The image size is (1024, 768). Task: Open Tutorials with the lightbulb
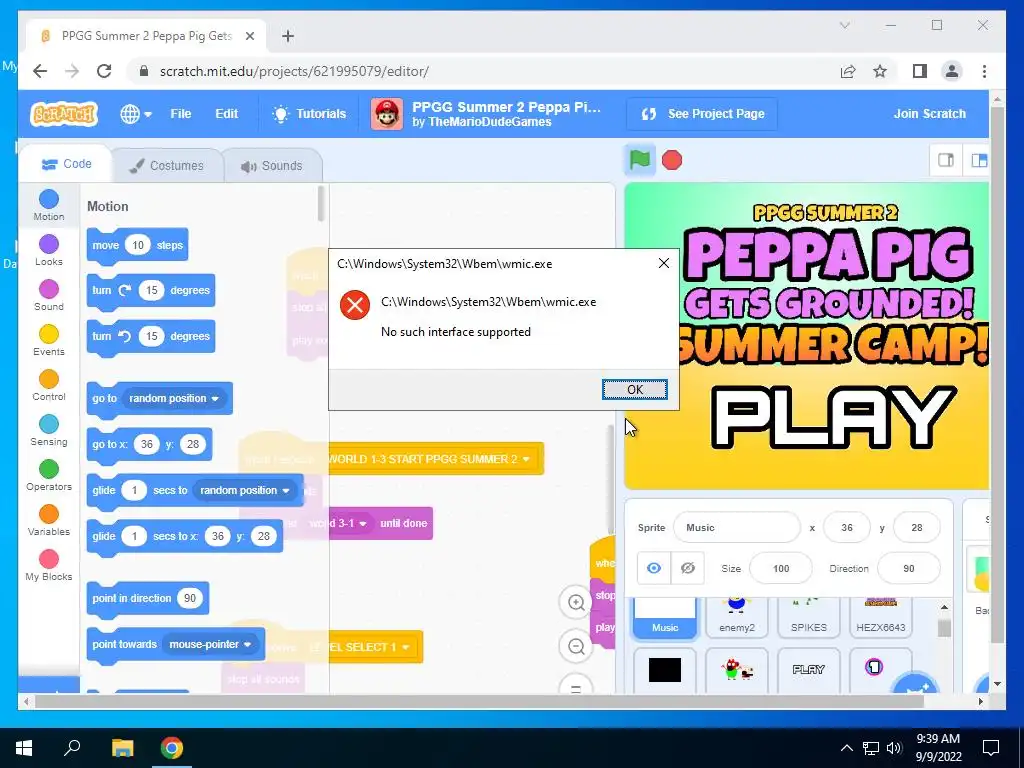(309, 114)
